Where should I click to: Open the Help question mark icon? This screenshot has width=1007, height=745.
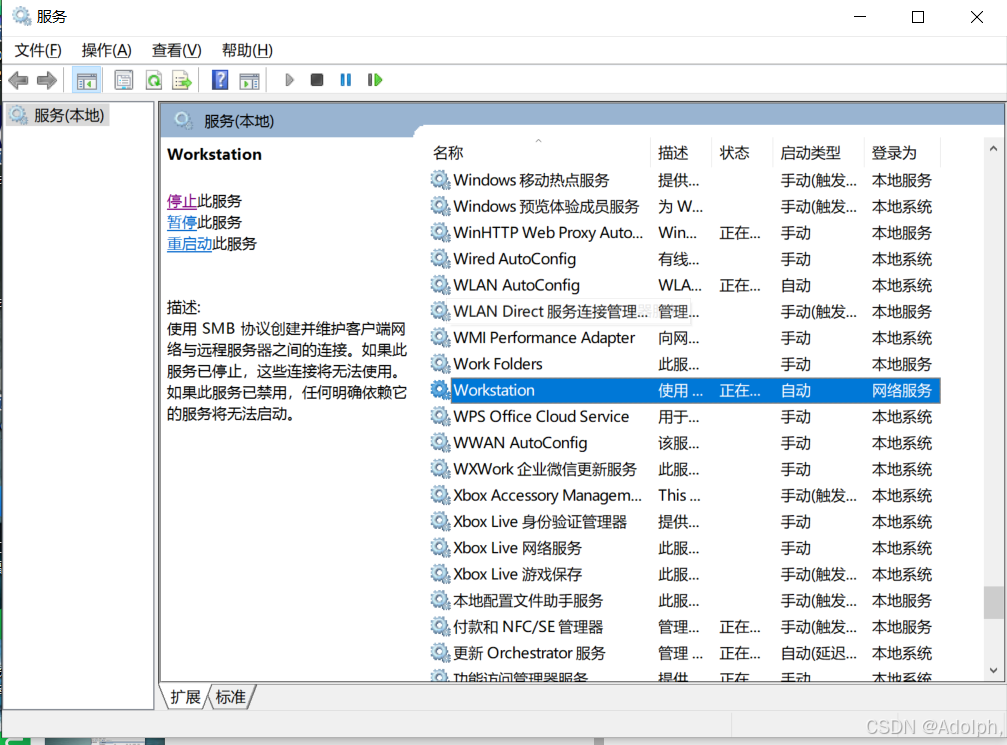(220, 80)
